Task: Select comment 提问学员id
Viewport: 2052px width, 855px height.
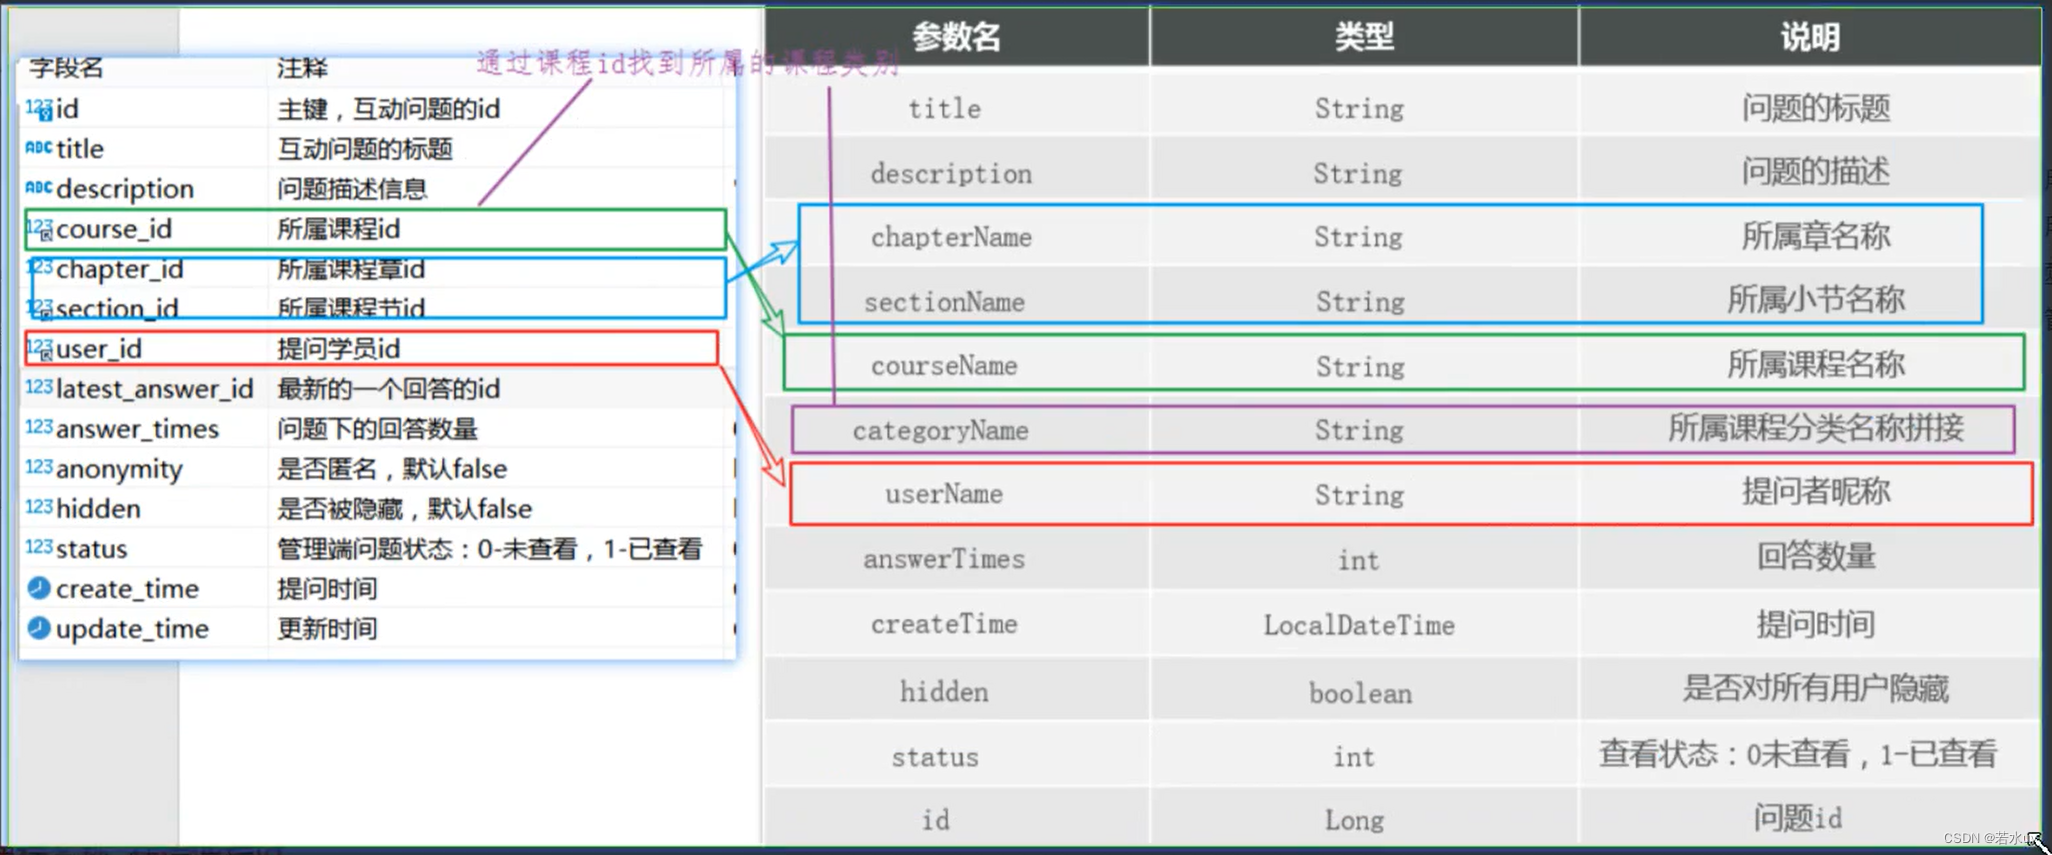Action: [339, 349]
